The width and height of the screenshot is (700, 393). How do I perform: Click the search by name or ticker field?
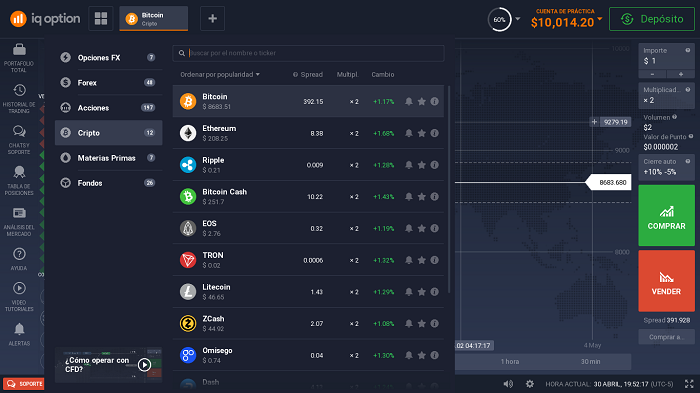(x=308, y=53)
